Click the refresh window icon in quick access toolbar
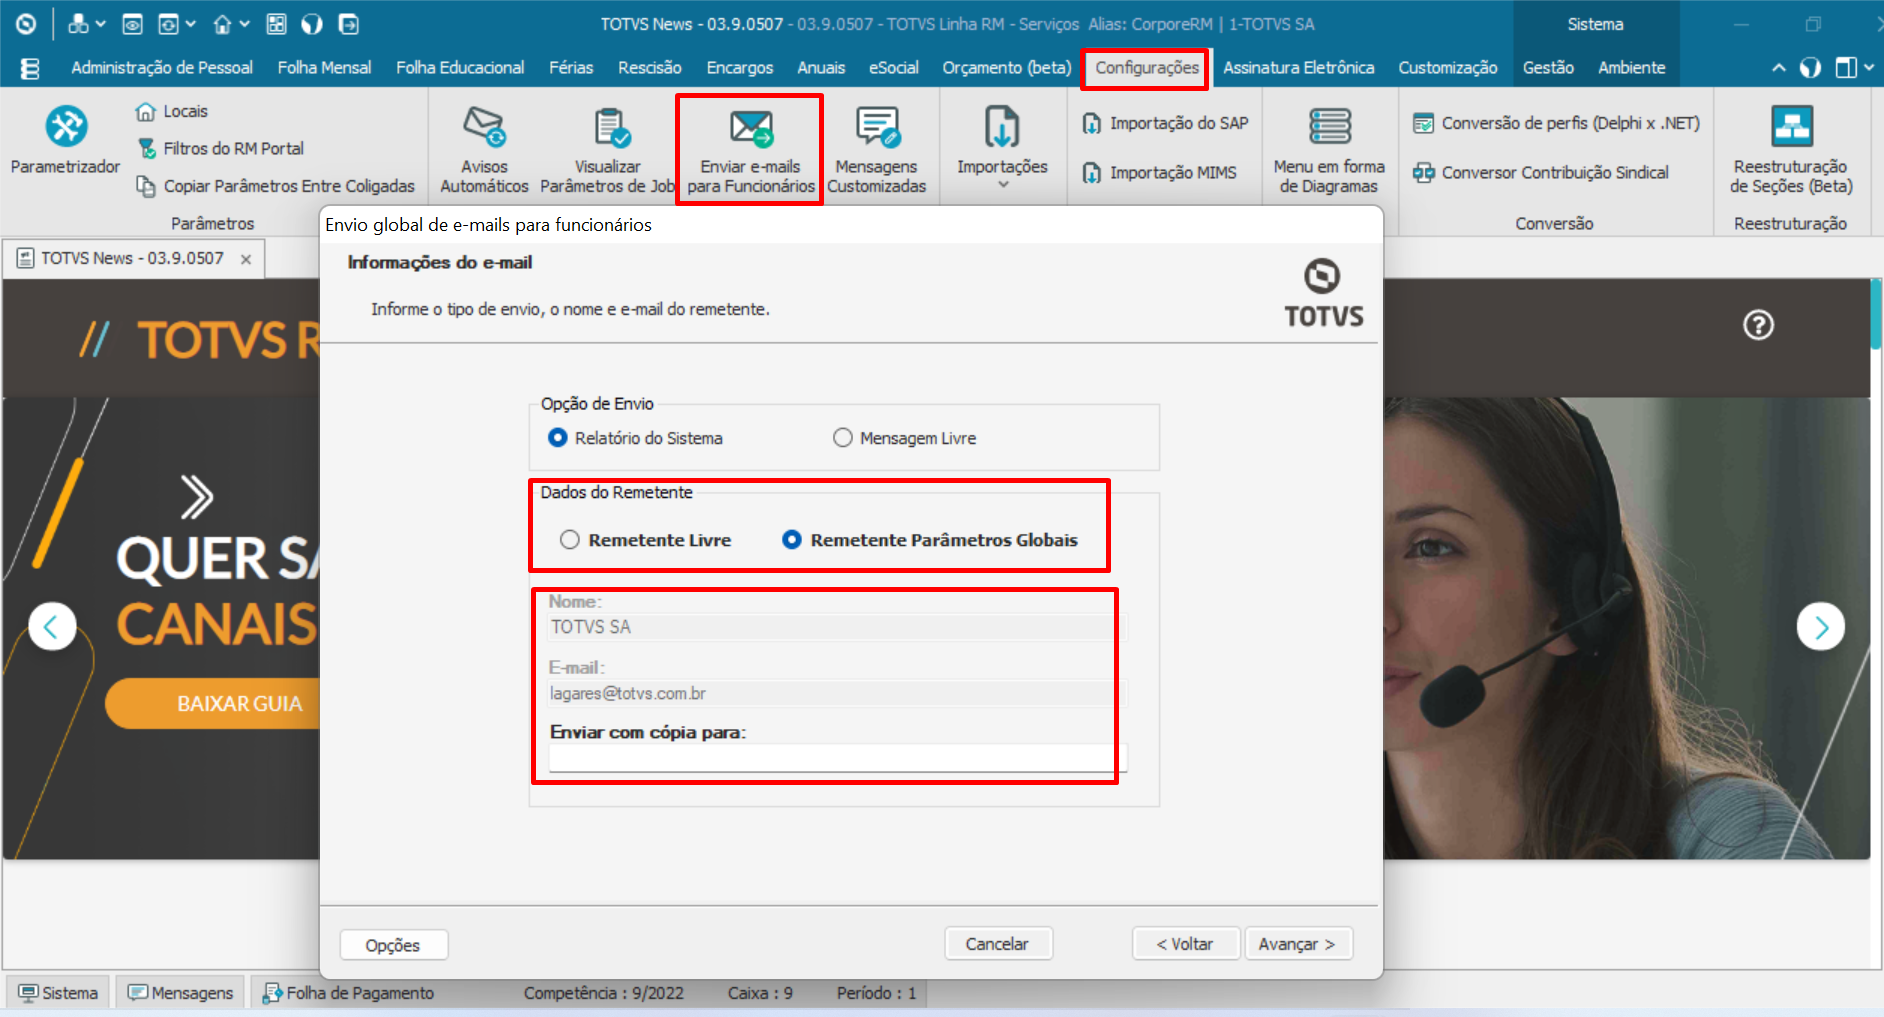The height and width of the screenshot is (1017, 1884). [169, 24]
